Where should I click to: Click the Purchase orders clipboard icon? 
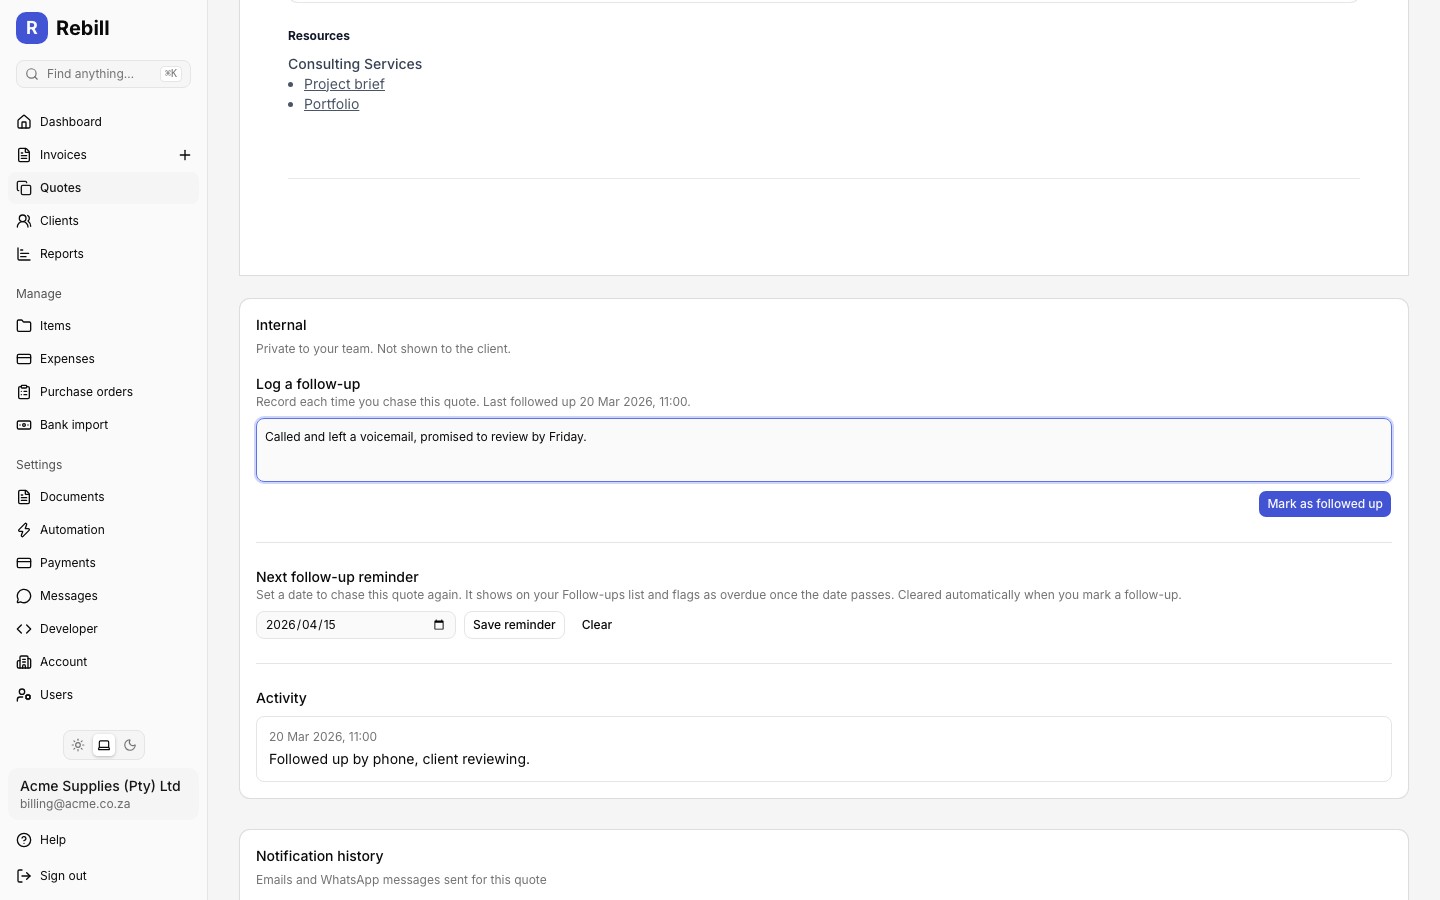point(24,392)
